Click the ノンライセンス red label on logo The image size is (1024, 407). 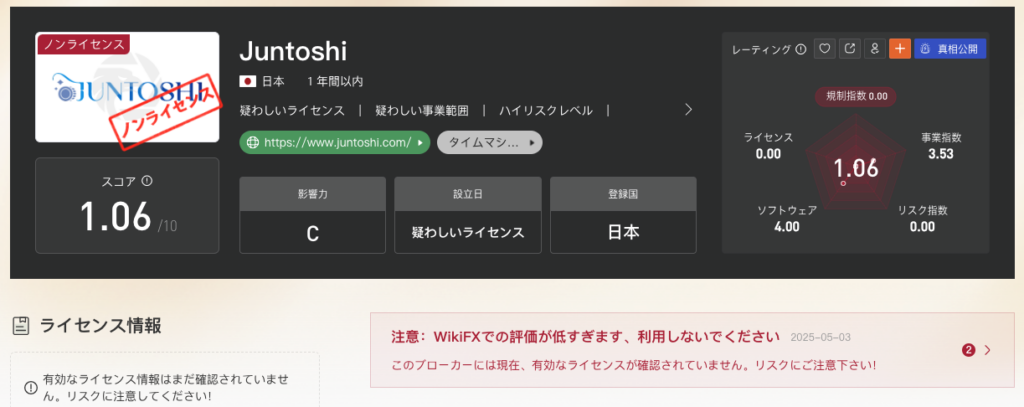tap(84, 44)
